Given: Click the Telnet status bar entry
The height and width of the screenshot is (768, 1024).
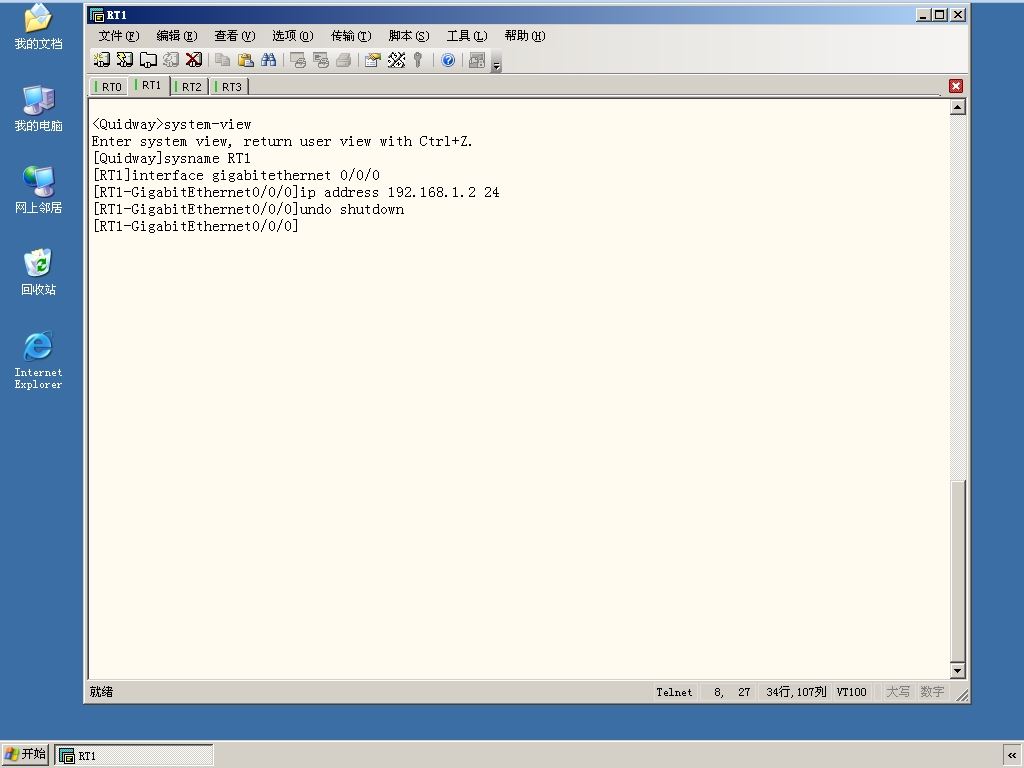Looking at the screenshot, I should [x=674, y=692].
